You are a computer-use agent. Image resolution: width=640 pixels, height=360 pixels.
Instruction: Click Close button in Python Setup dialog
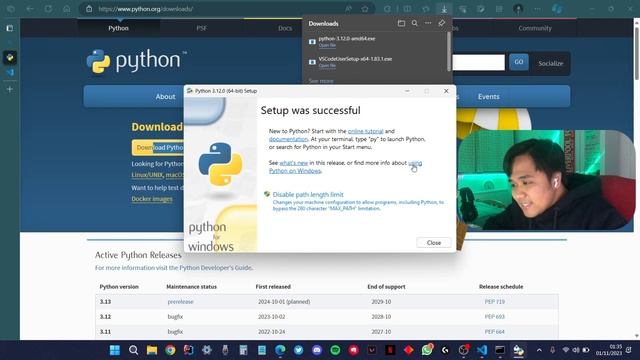433,242
